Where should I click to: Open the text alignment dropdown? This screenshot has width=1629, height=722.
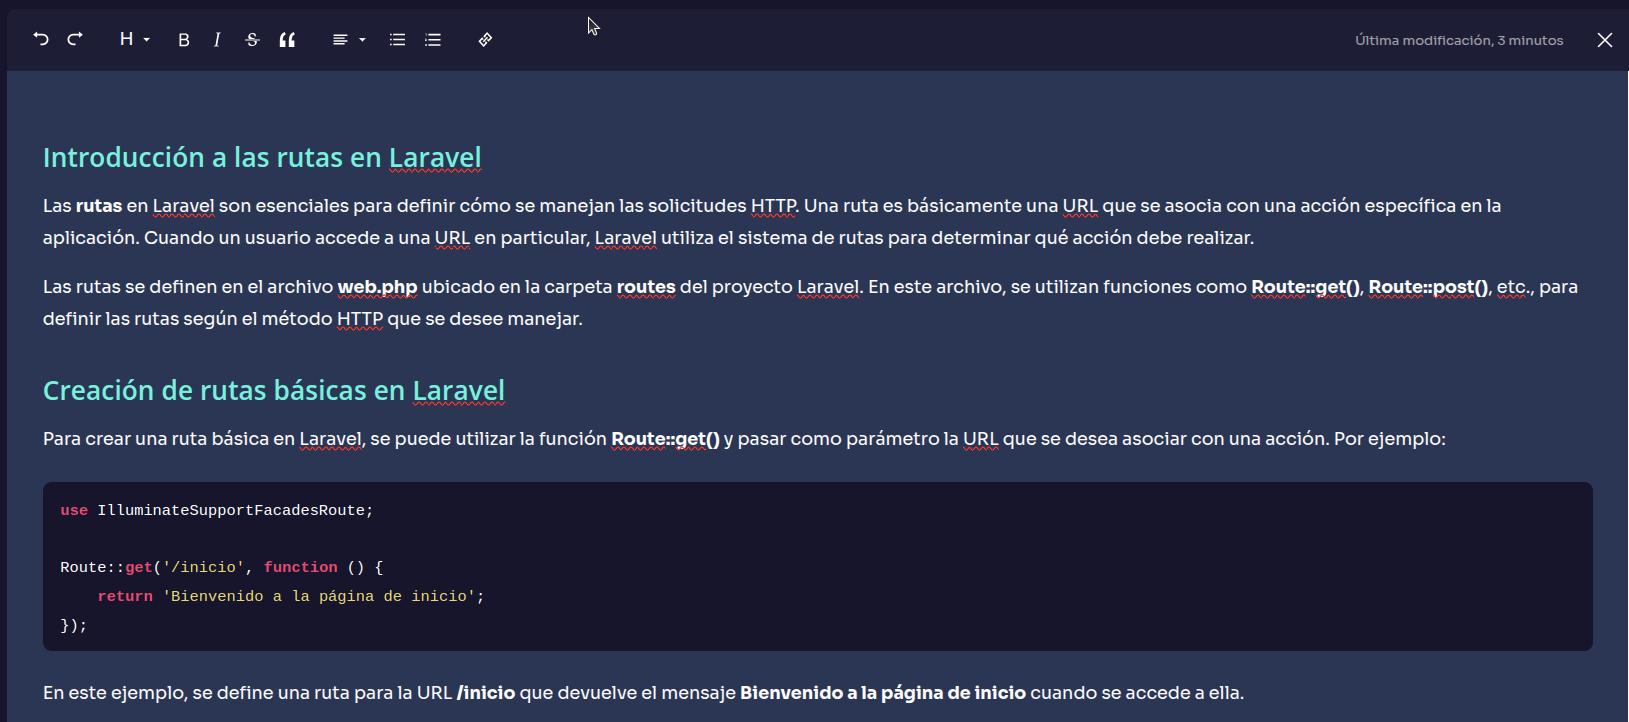(349, 40)
